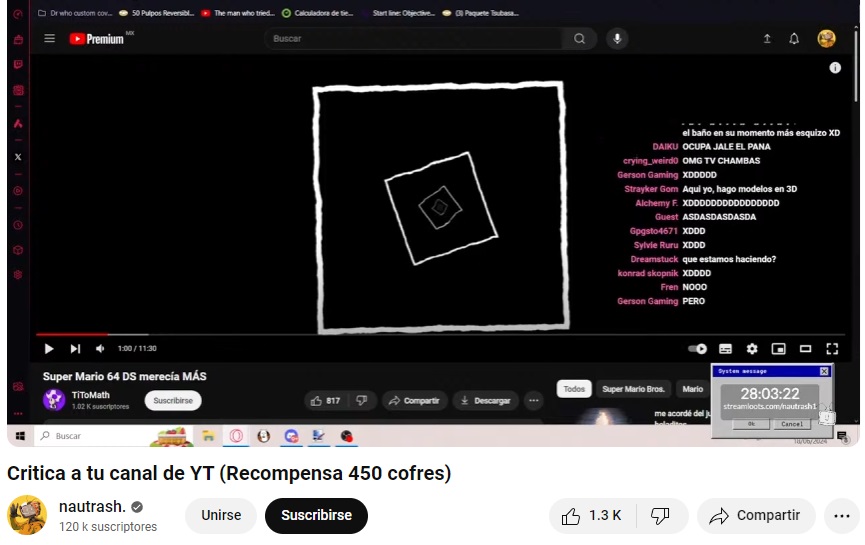Open the three-dots menu beside large Compartir
Image resolution: width=865 pixels, height=545 pixels.
(x=842, y=516)
